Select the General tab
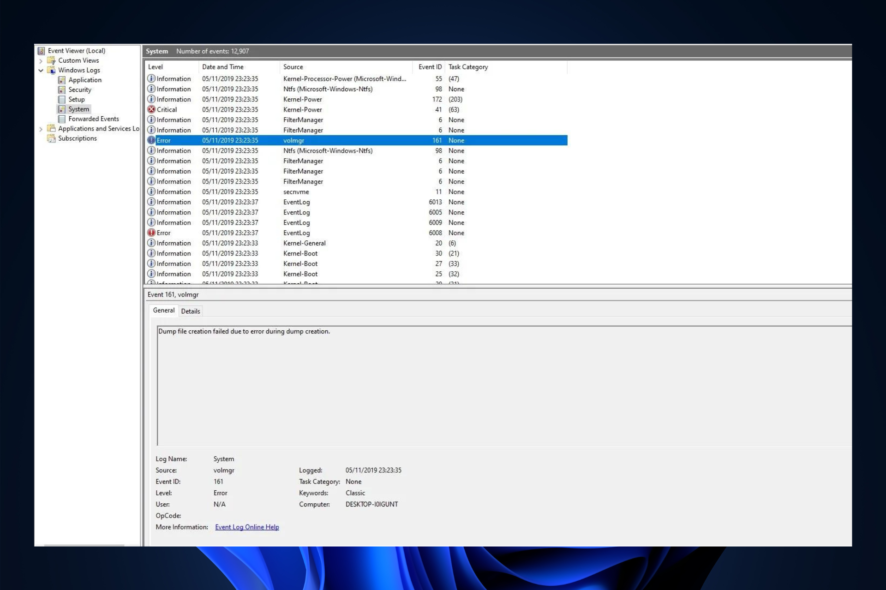This screenshot has height=590, width=886. tap(163, 311)
